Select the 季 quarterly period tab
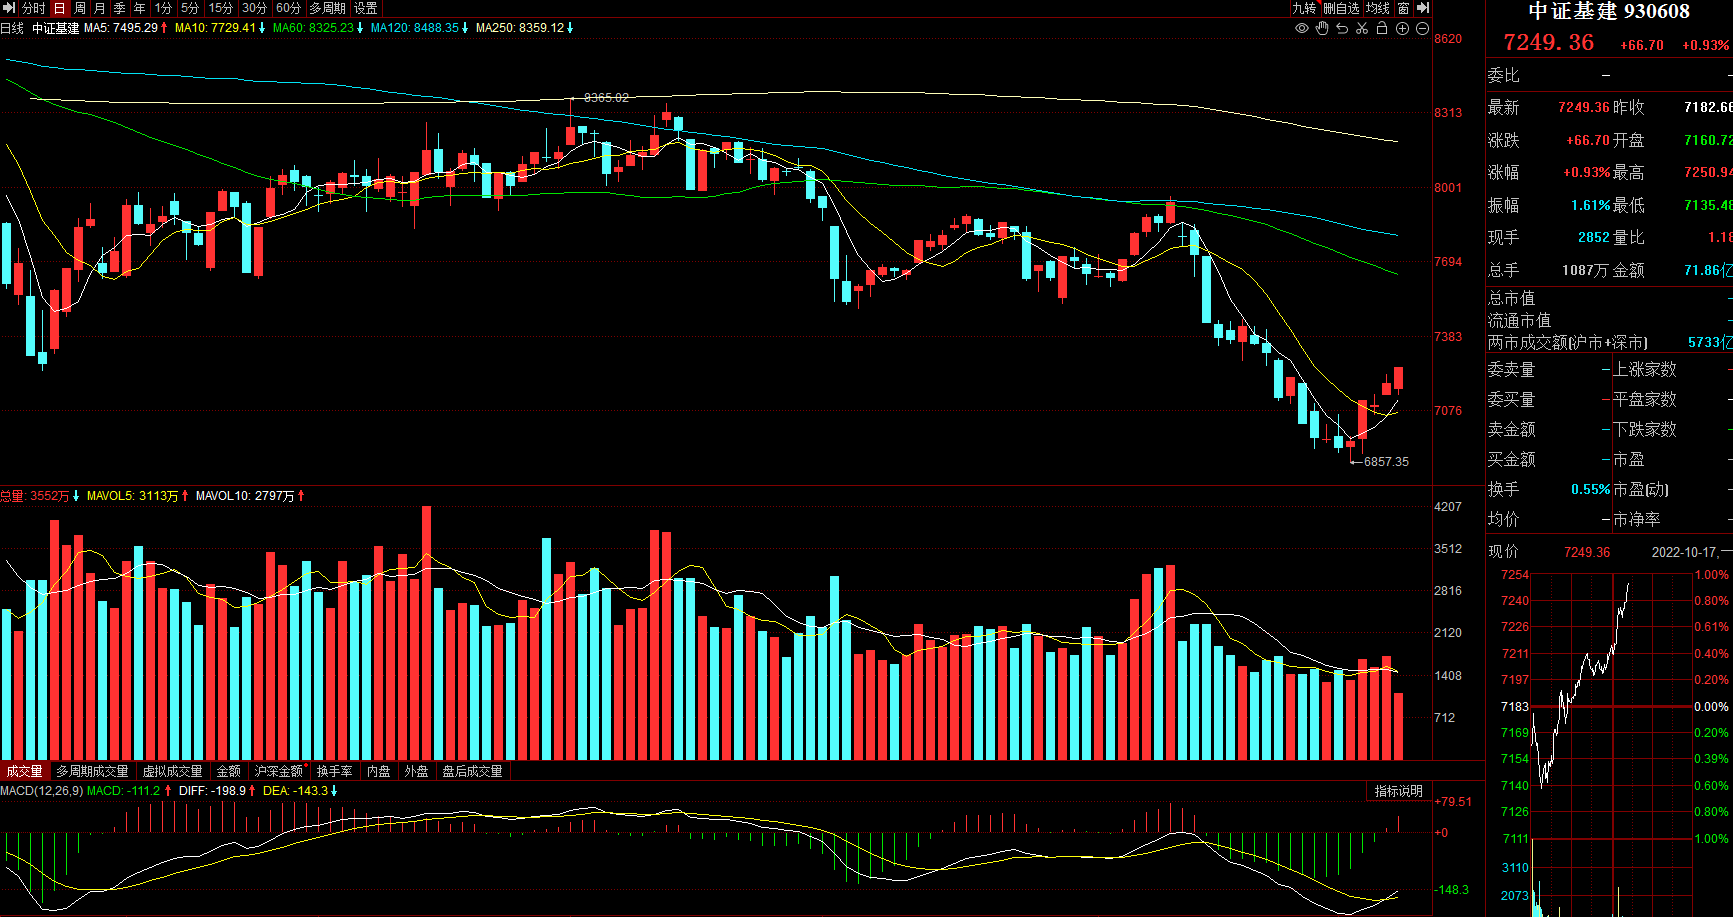The width and height of the screenshot is (1733, 917). (120, 8)
